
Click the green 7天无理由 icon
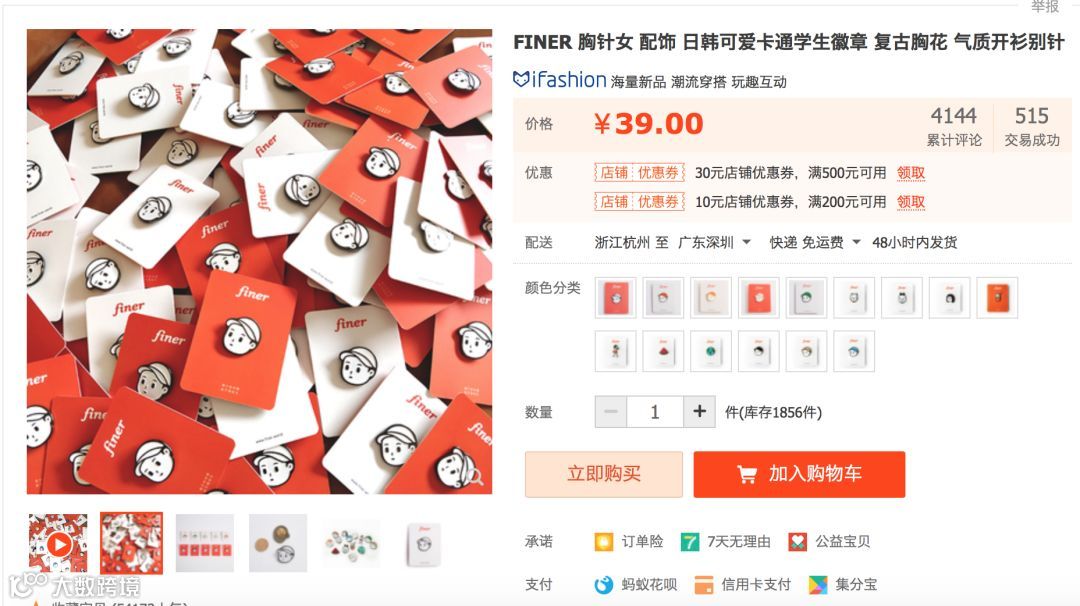[x=689, y=541]
